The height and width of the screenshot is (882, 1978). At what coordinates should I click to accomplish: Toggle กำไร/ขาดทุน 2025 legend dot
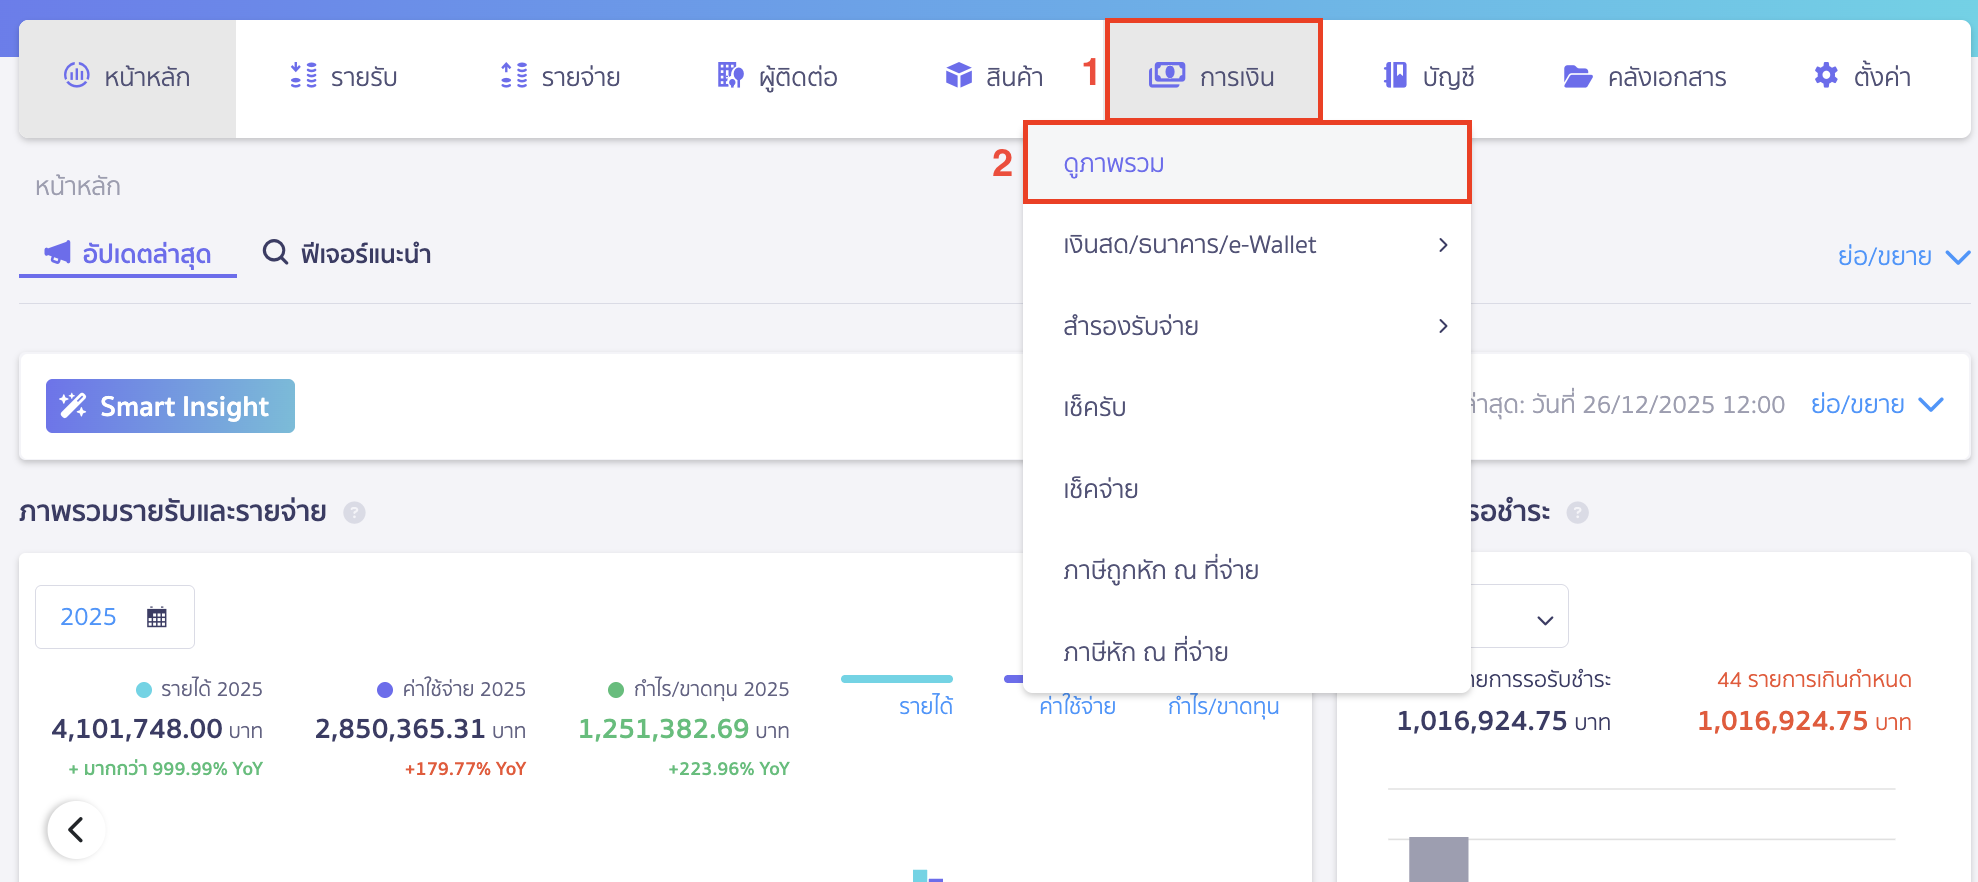616,690
